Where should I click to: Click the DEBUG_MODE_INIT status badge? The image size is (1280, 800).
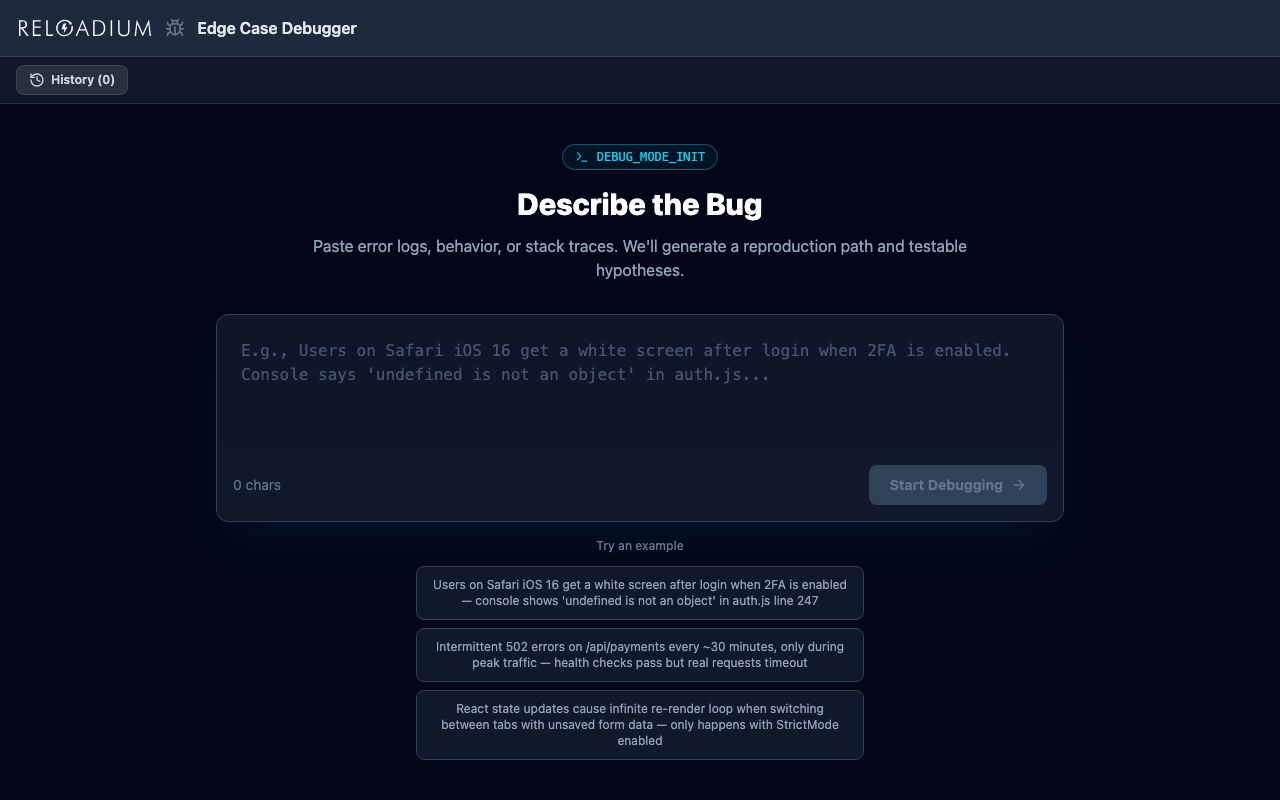click(640, 157)
